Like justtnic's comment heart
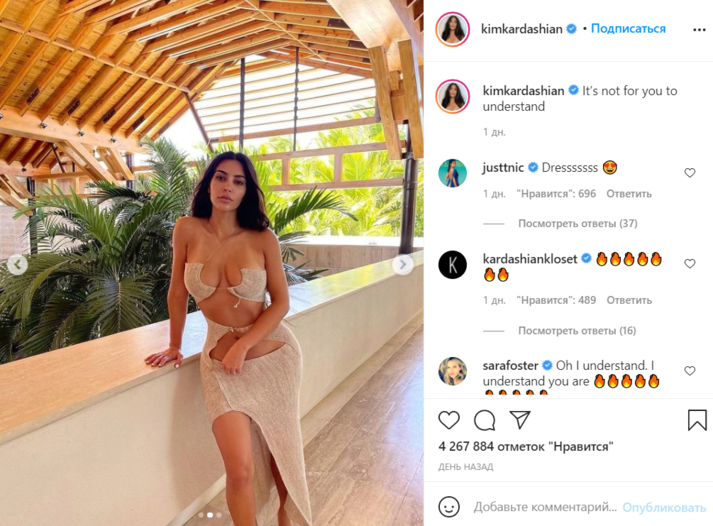713x526 pixels. tap(690, 173)
